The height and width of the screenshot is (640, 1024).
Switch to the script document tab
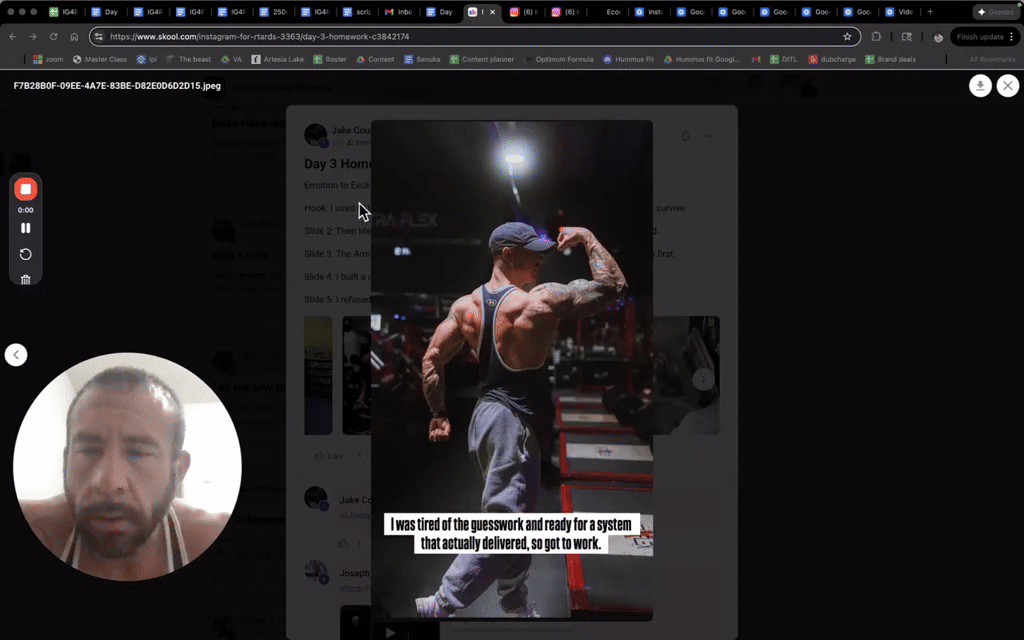coord(357,12)
